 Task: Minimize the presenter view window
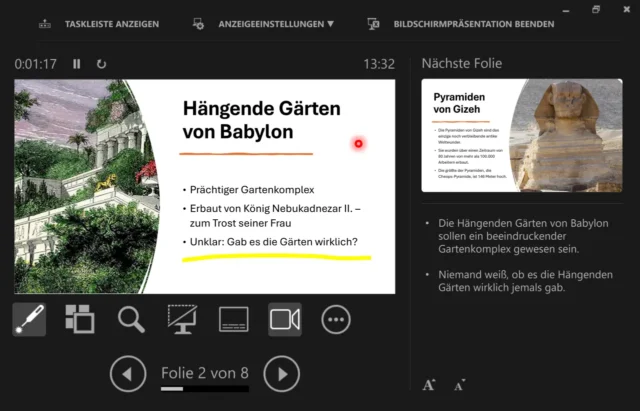pos(566,10)
